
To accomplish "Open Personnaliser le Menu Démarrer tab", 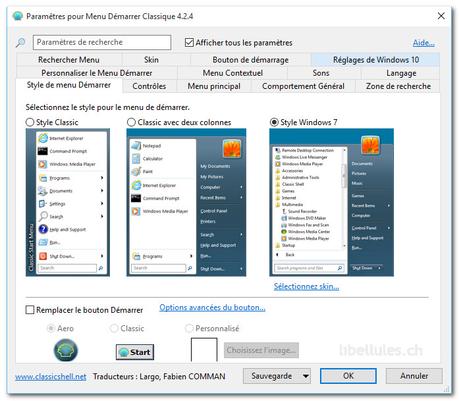I will pyautogui.click(x=97, y=73).
